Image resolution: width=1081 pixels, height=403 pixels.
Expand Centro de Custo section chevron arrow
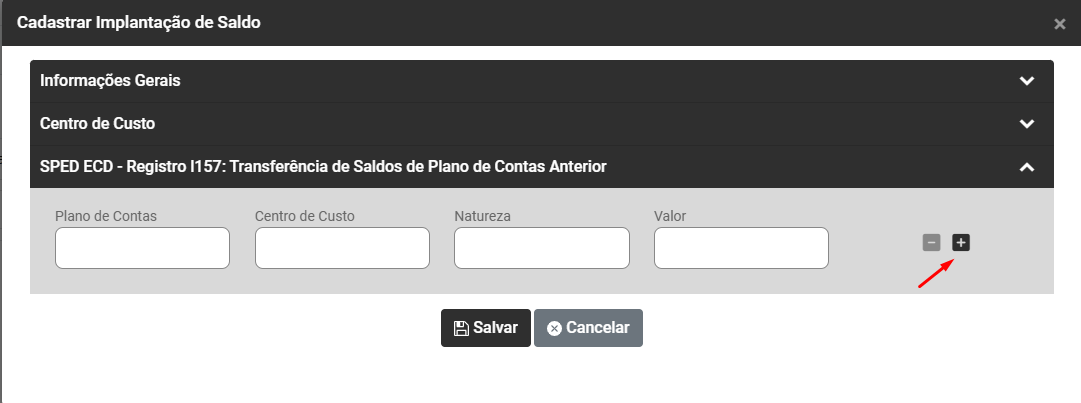click(1026, 124)
